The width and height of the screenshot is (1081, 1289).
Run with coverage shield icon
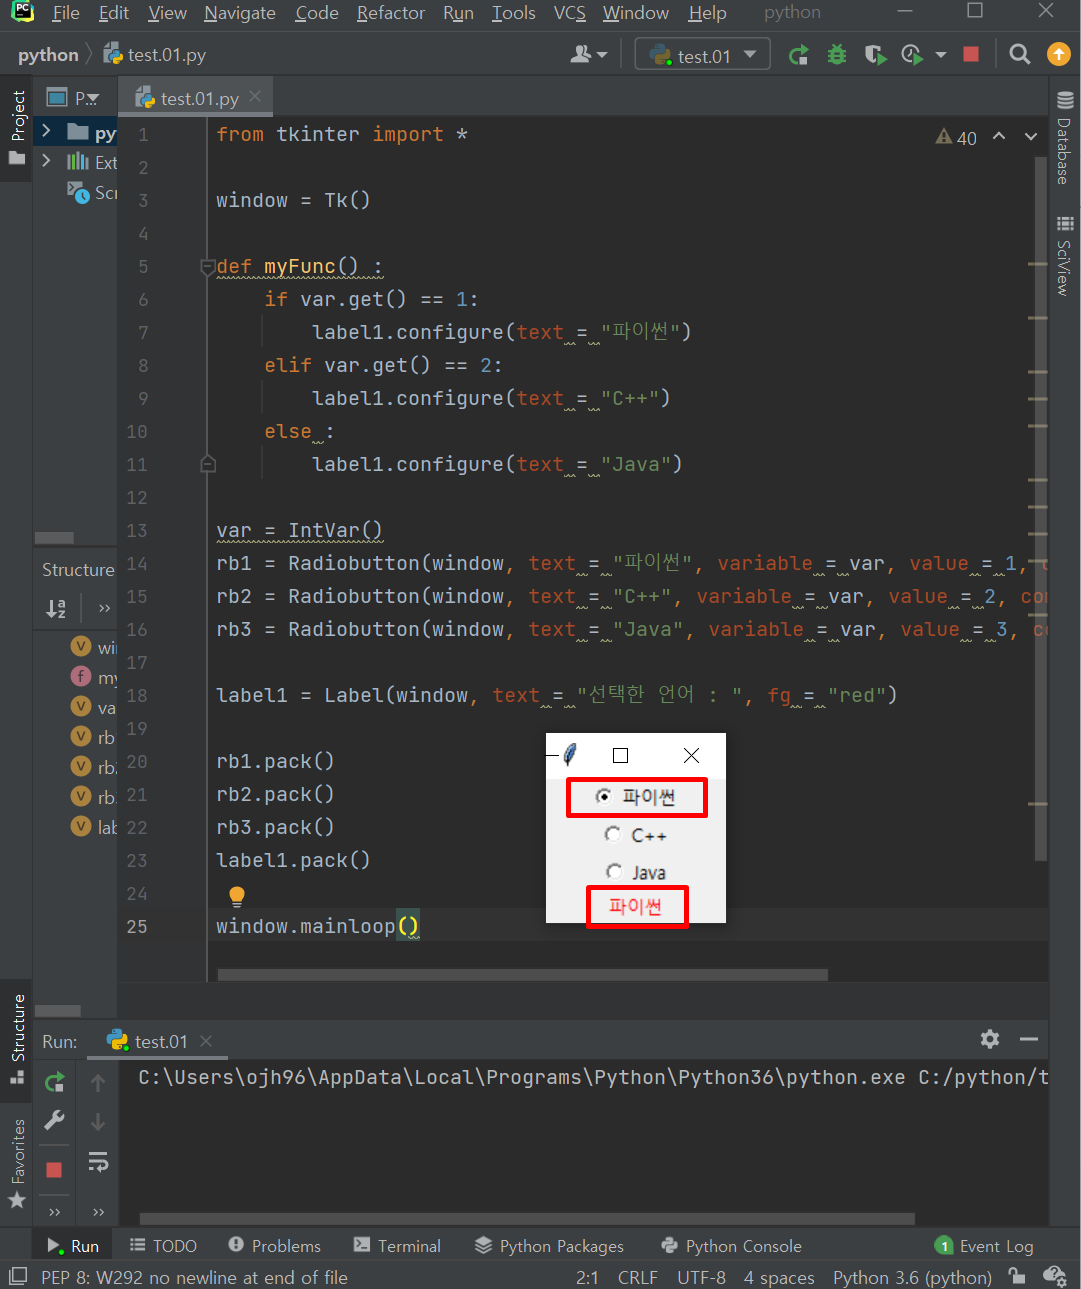tap(875, 55)
